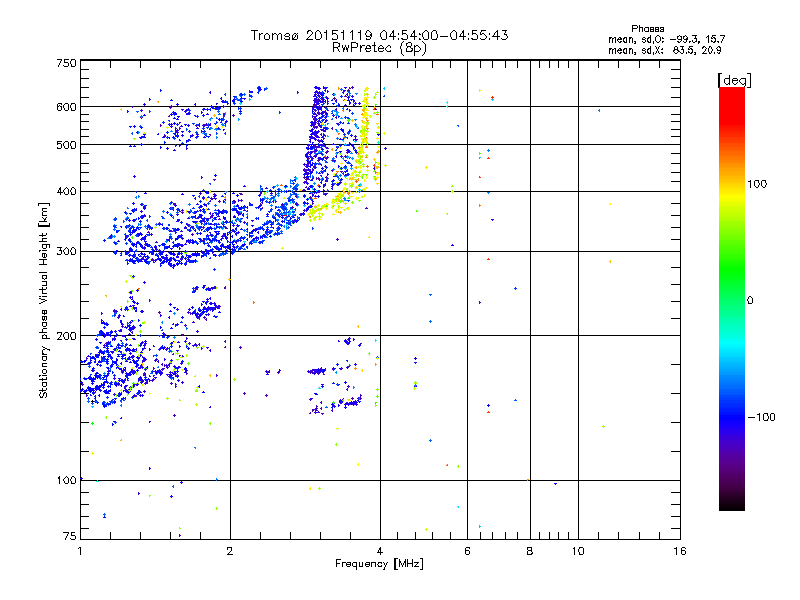Click the '75' y-axis tick label
Image resolution: width=800 pixels, height=600 pixels.
coord(70,536)
